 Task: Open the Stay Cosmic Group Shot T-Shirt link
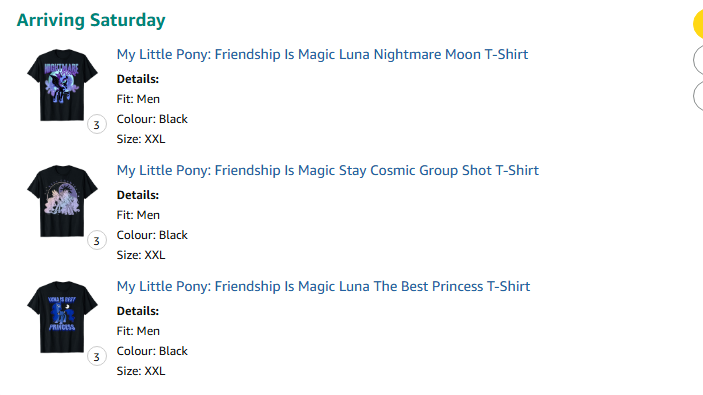pos(328,170)
